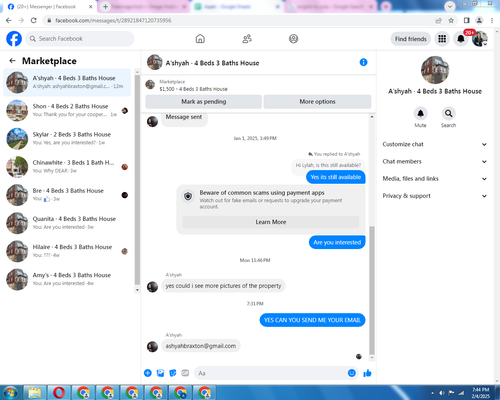Open the Chinawhite 3 Beds 1 Bath conversation
The width and height of the screenshot is (500, 400).
pos(67,167)
